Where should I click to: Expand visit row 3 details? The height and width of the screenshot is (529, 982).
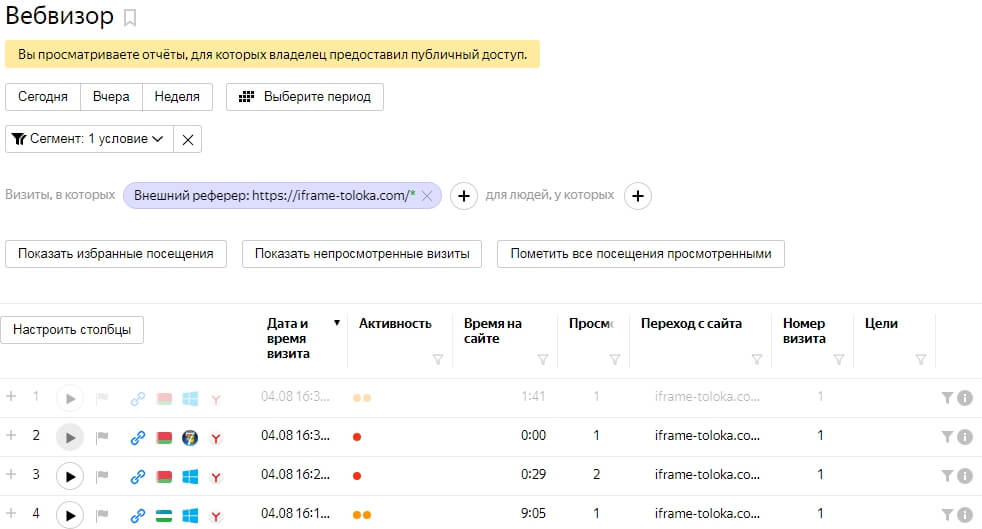(x=11, y=474)
